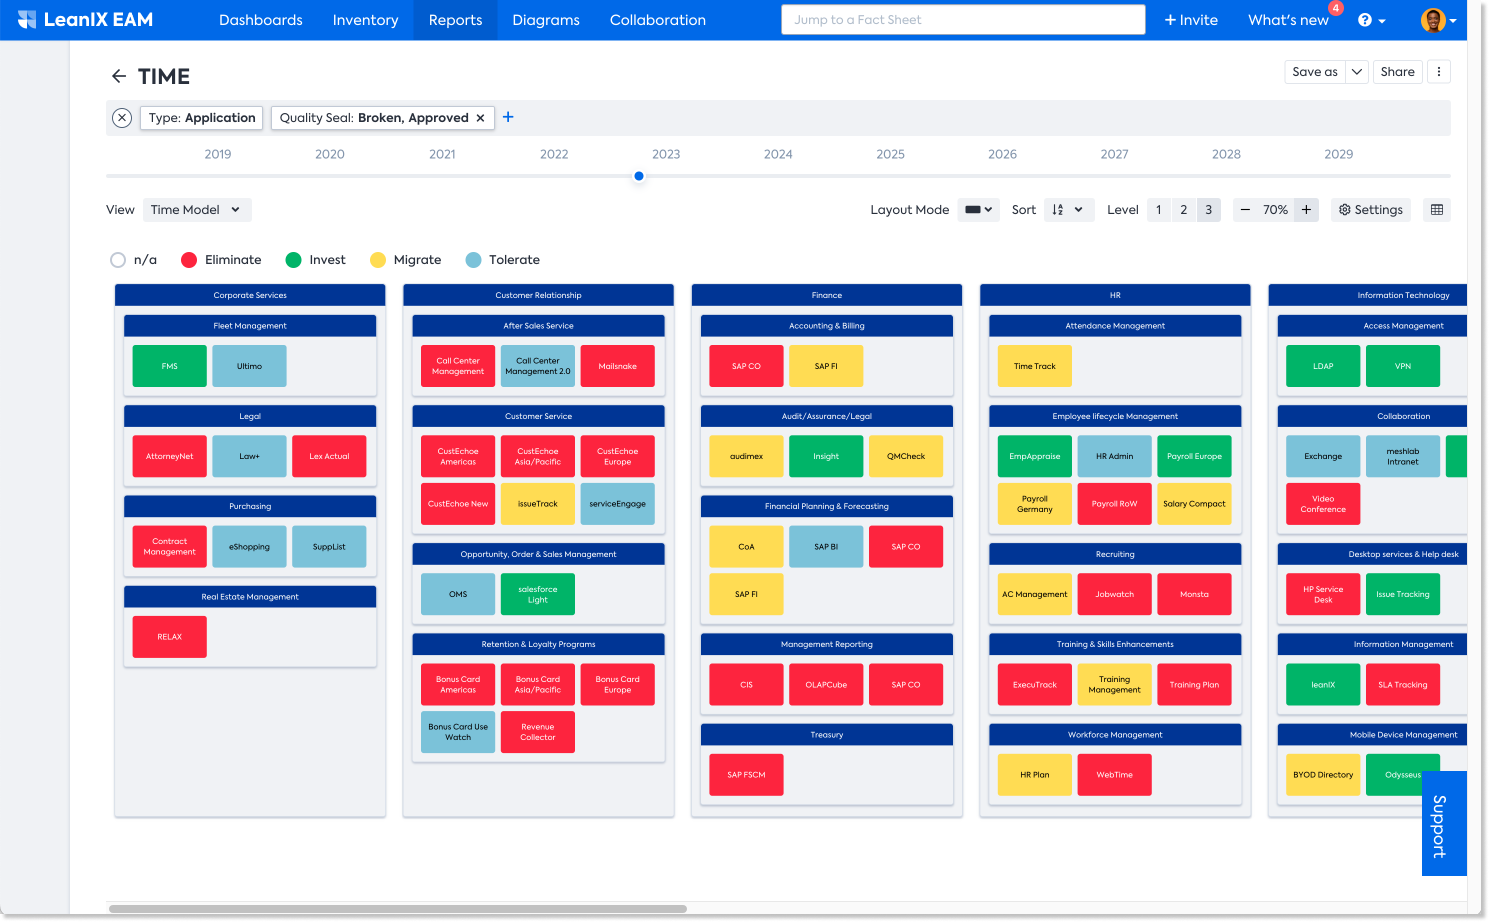Click the horizontal scrollbar
1489x922 pixels.
(398, 909)
